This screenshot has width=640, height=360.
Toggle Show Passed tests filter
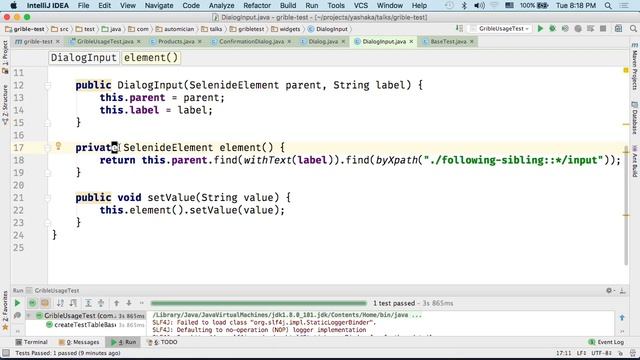pos(32,303)
